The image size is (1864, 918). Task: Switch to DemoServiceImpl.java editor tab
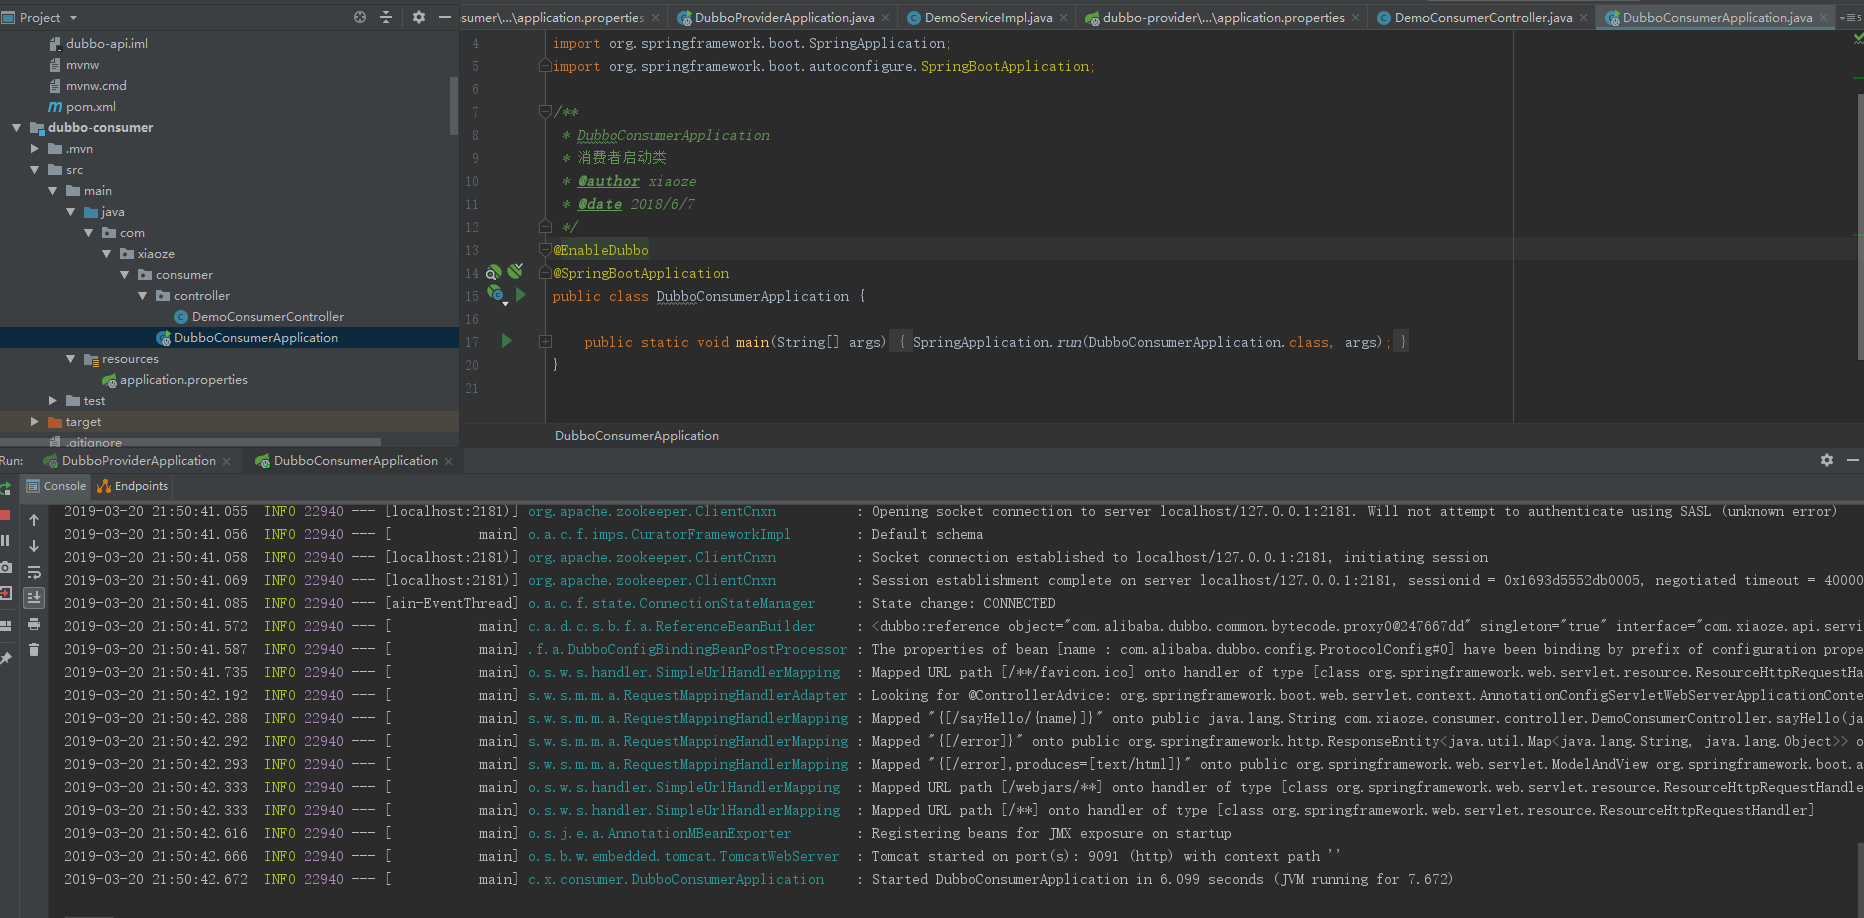pyautogui.click(x=987, y=18)
